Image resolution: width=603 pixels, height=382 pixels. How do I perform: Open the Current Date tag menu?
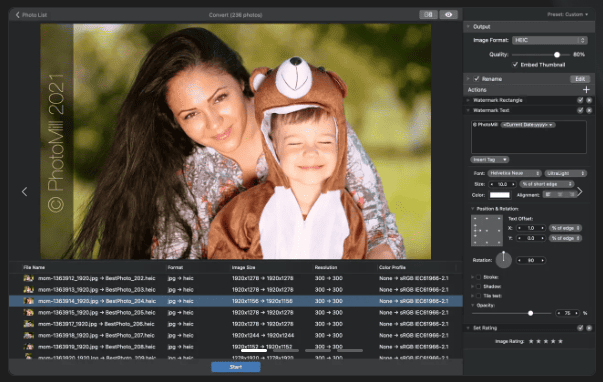pyautogui.click(x=528, y=125)
